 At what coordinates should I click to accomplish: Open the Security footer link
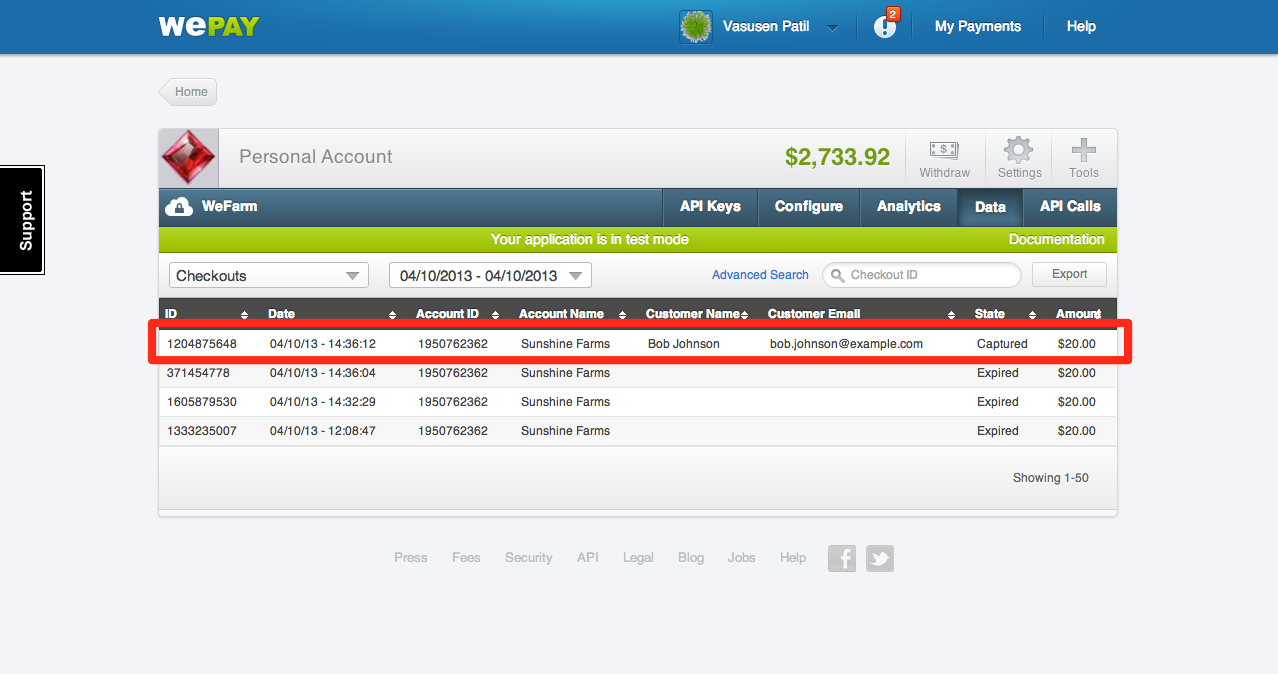(529, 558)
